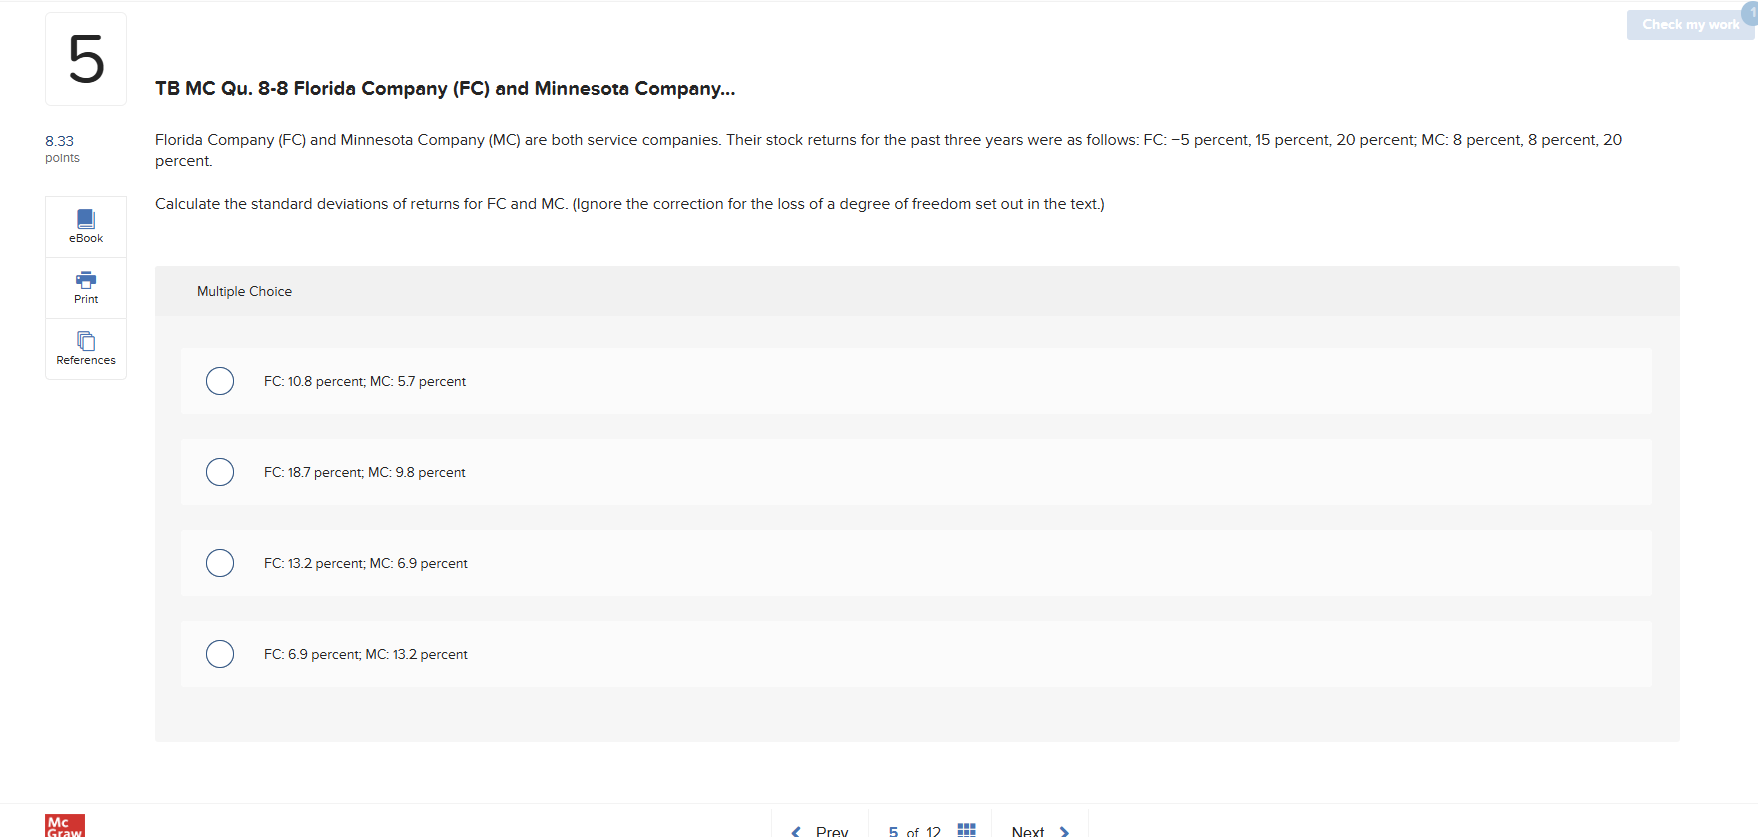Open the eBook icon
The width and height of the screenshot is (1758, 837).
pyautogui.click(x=86, y=219)
